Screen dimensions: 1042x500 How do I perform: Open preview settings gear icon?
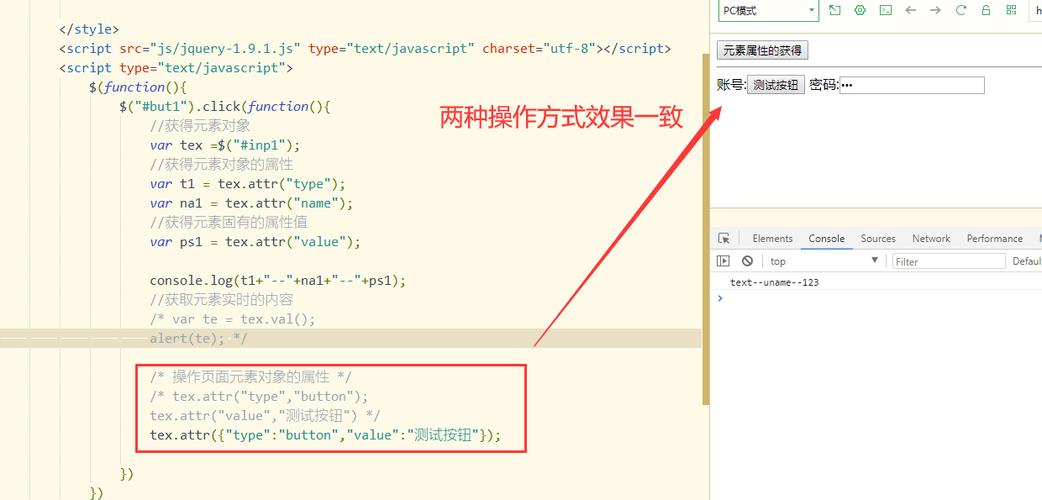click(860, 10)
